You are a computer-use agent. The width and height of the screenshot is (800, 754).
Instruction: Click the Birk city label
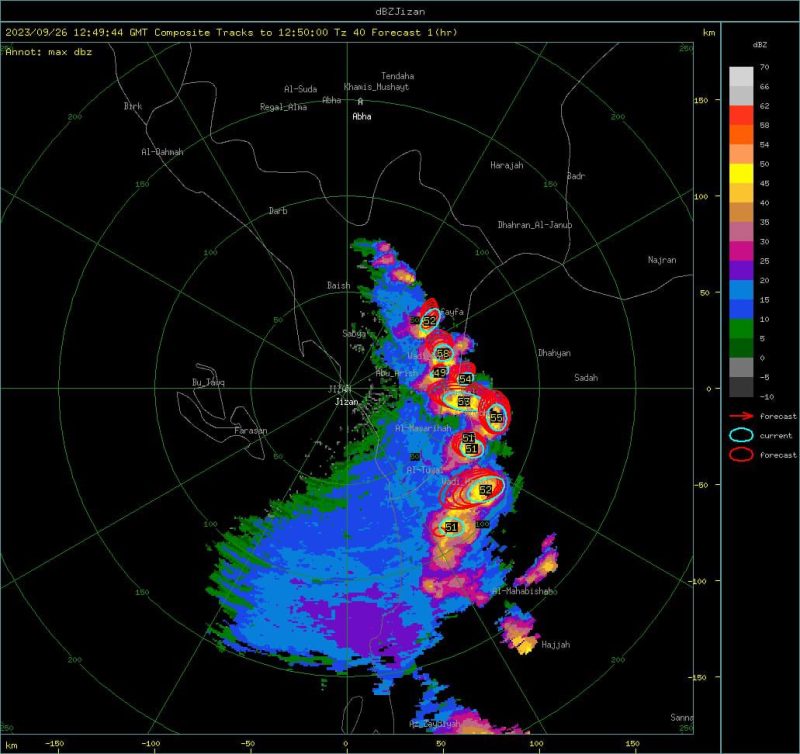pos(133,106)
